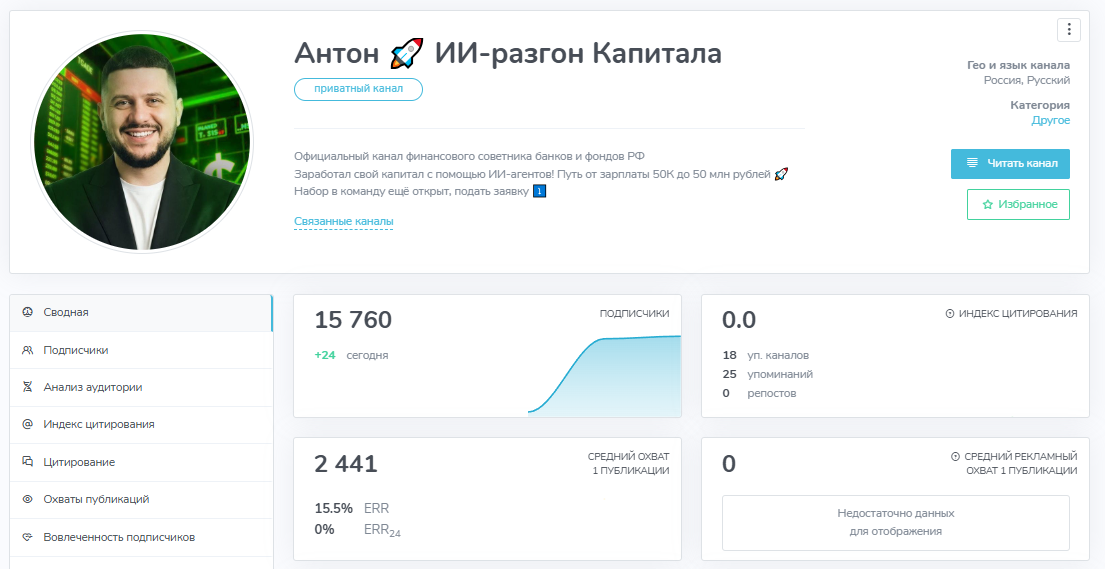The height and width of the screenshot is (569, 1105).
Task: Open the Цитирование section
Action: pyautogui.click(x=141, y=462)
